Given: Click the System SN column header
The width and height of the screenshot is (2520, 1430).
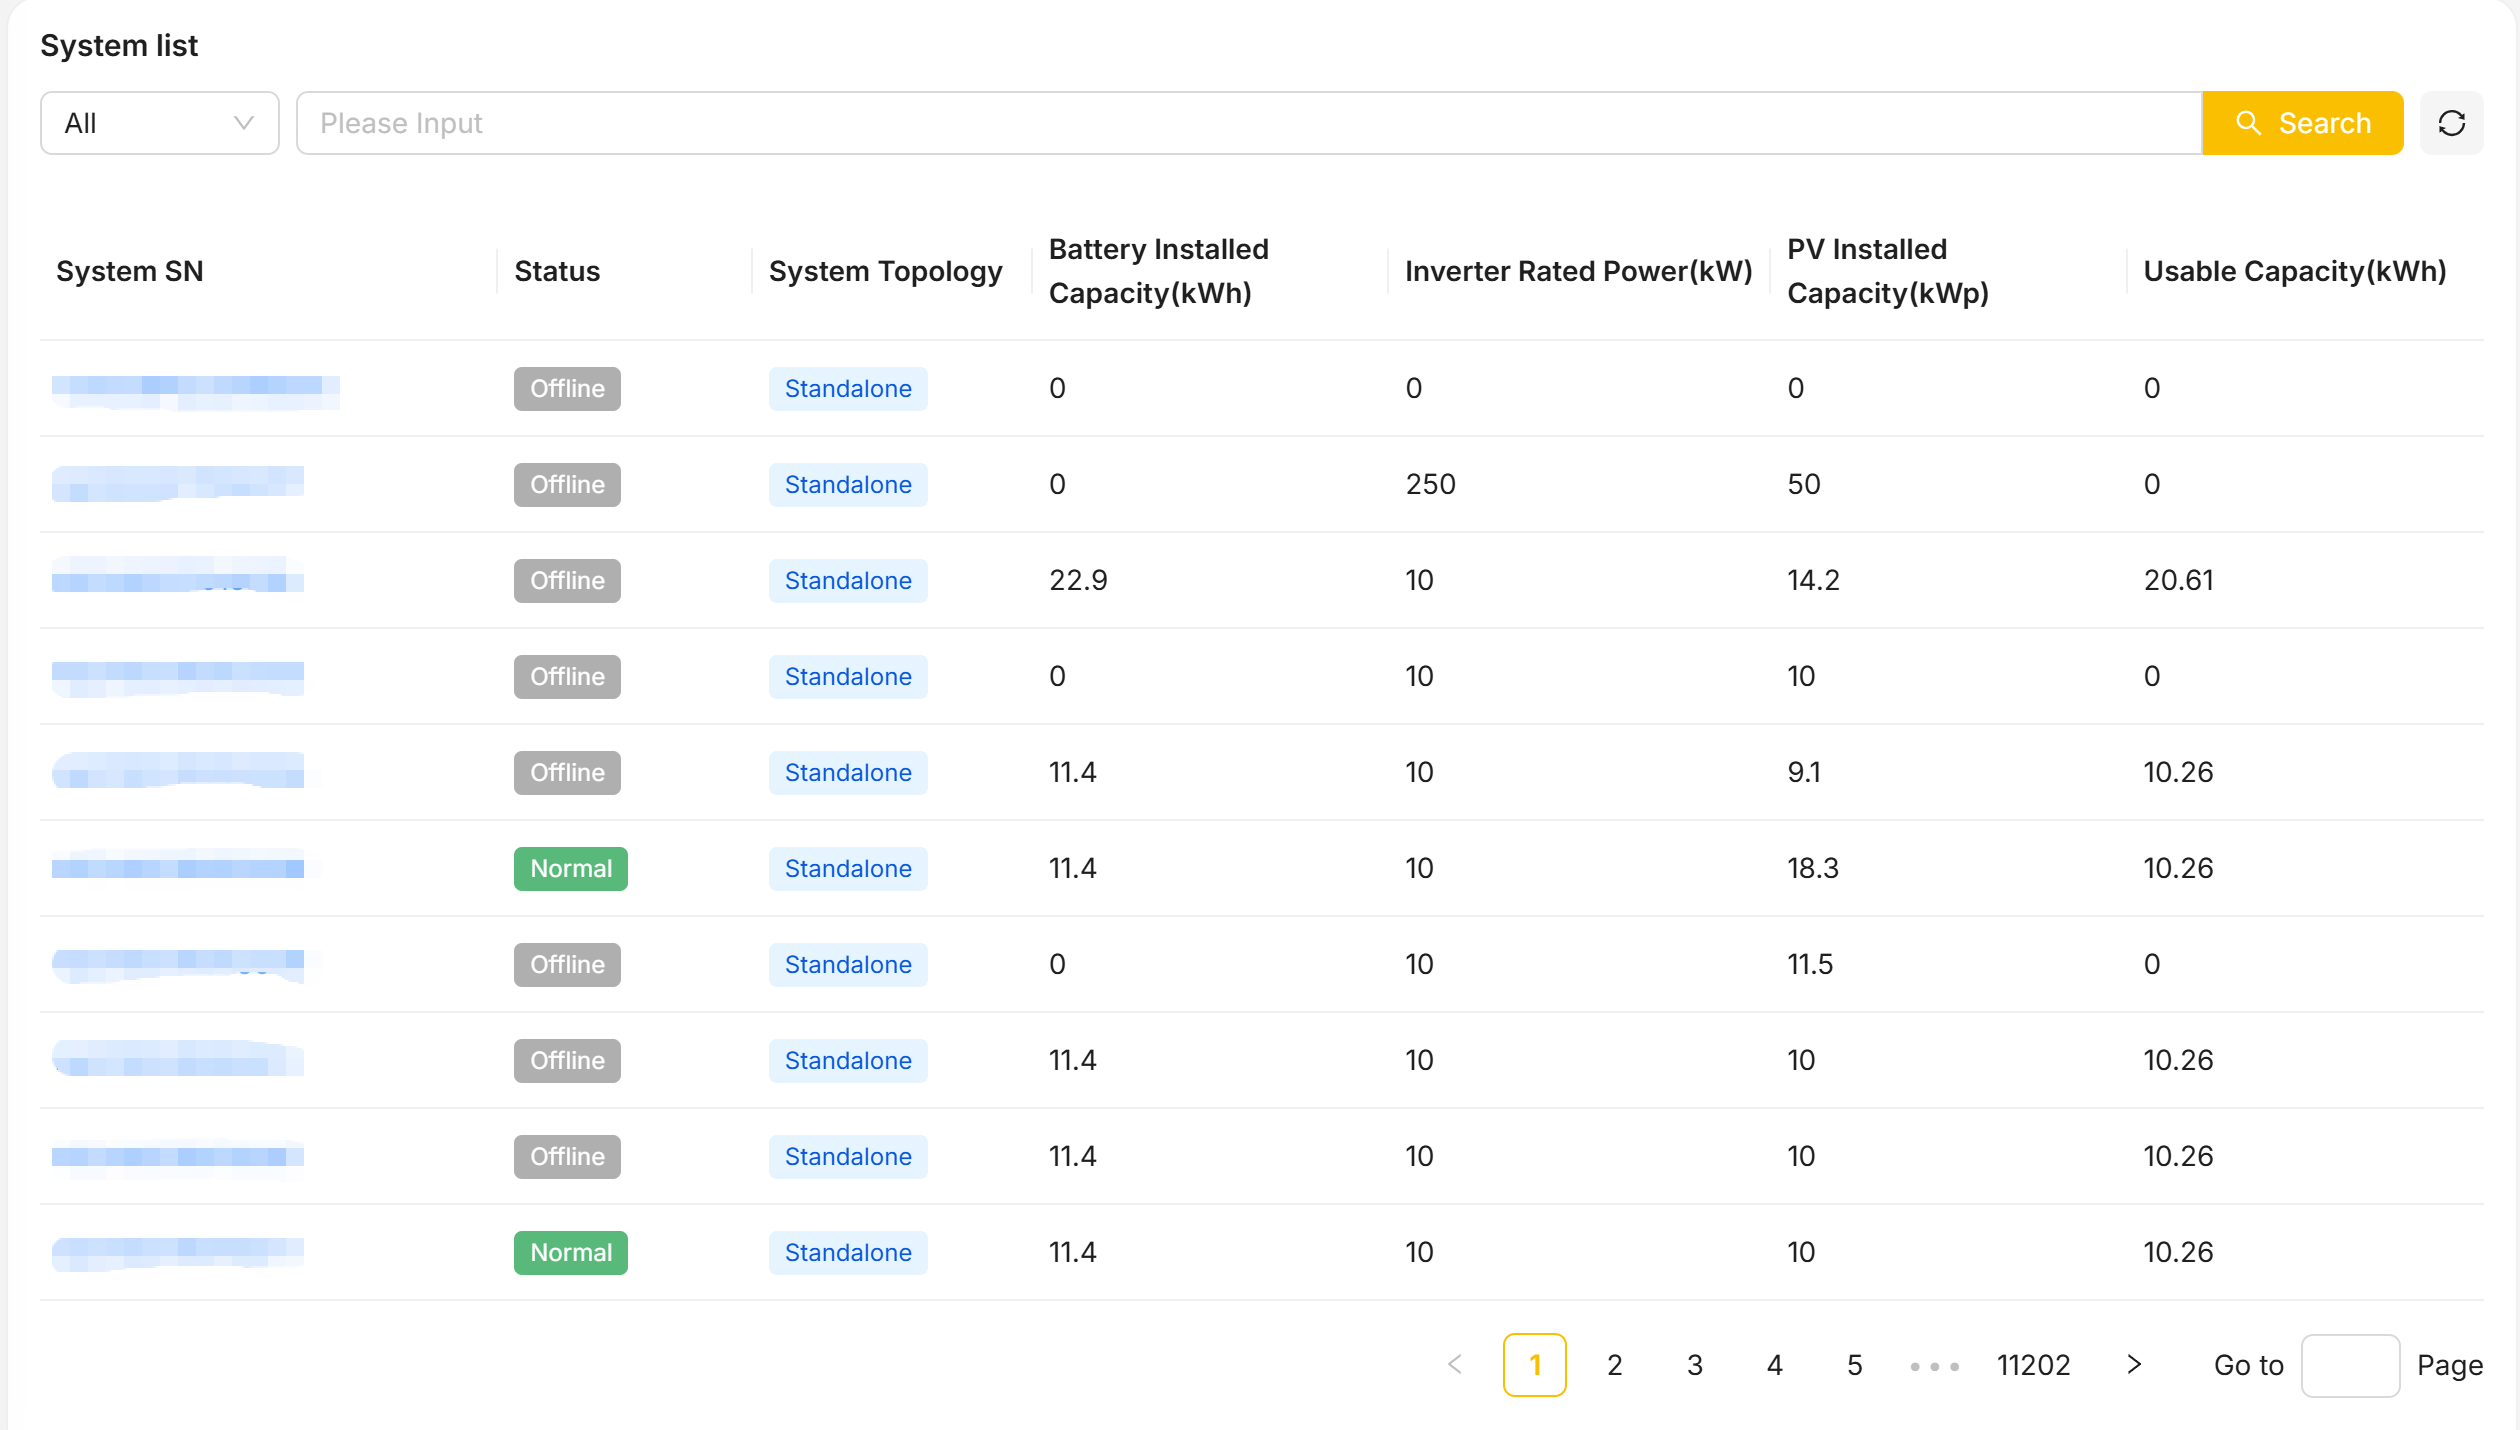Looking at the screenshot, I should (130, 271).
